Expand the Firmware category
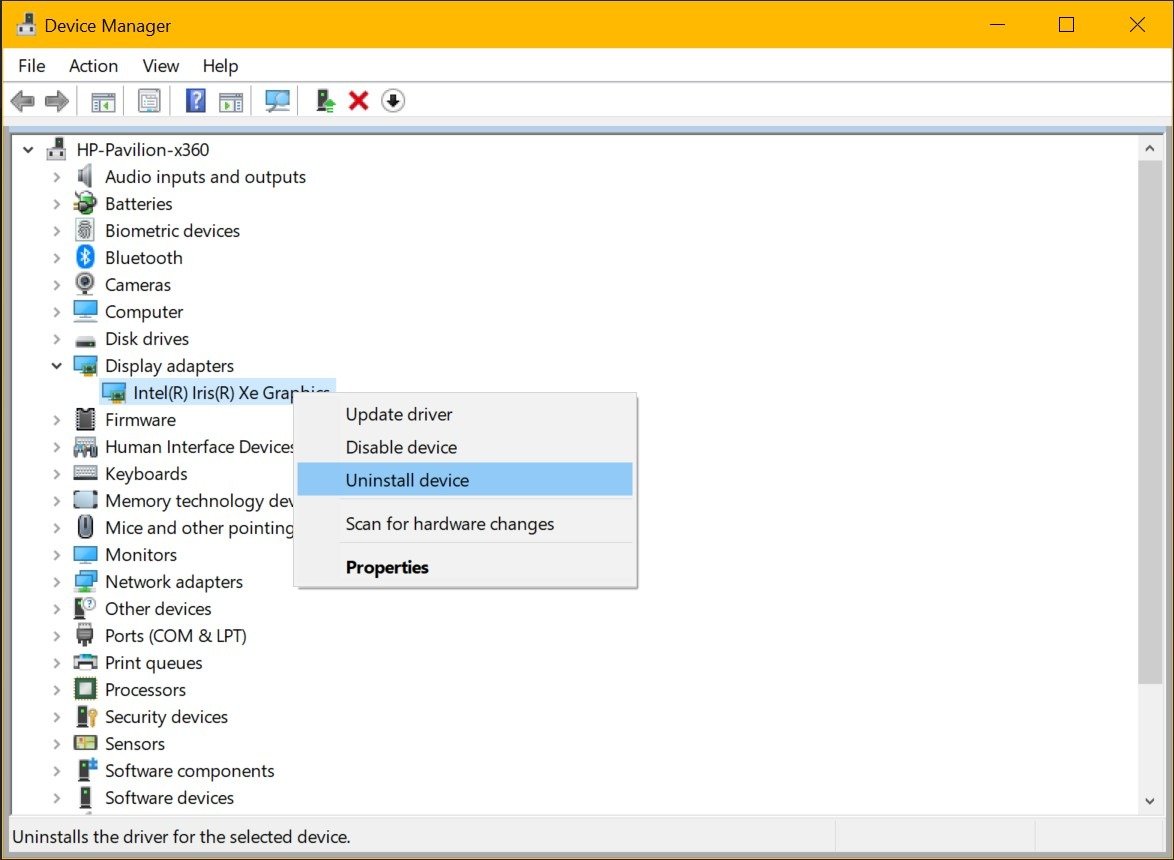 [56, 420]
